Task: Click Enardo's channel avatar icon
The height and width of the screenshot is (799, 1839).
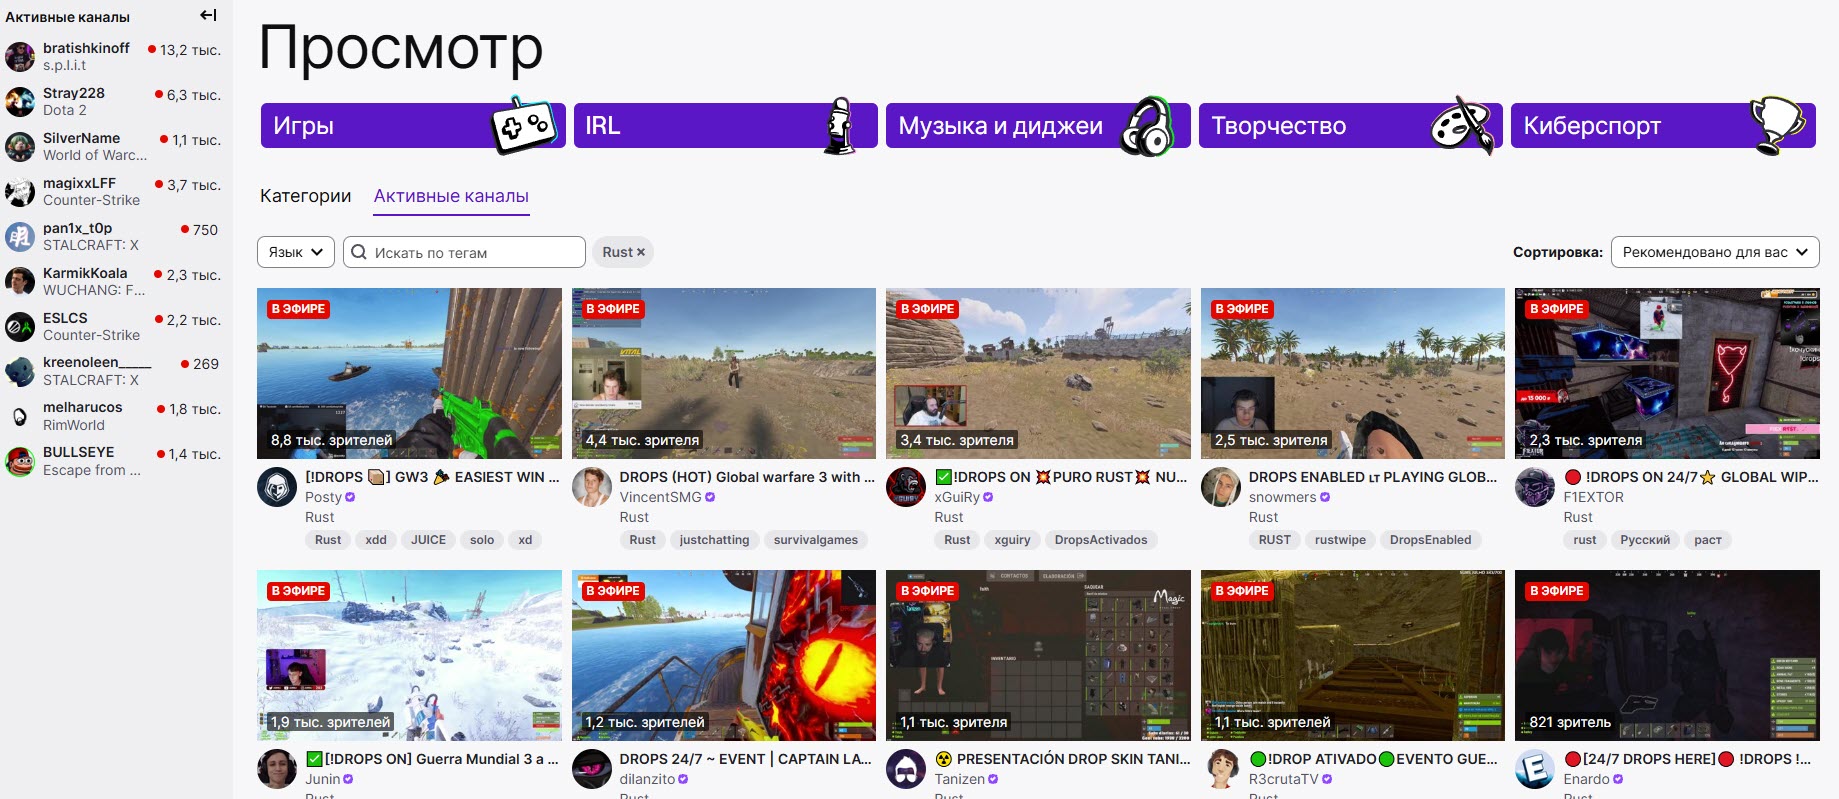Action: (x=1535, y=769)
